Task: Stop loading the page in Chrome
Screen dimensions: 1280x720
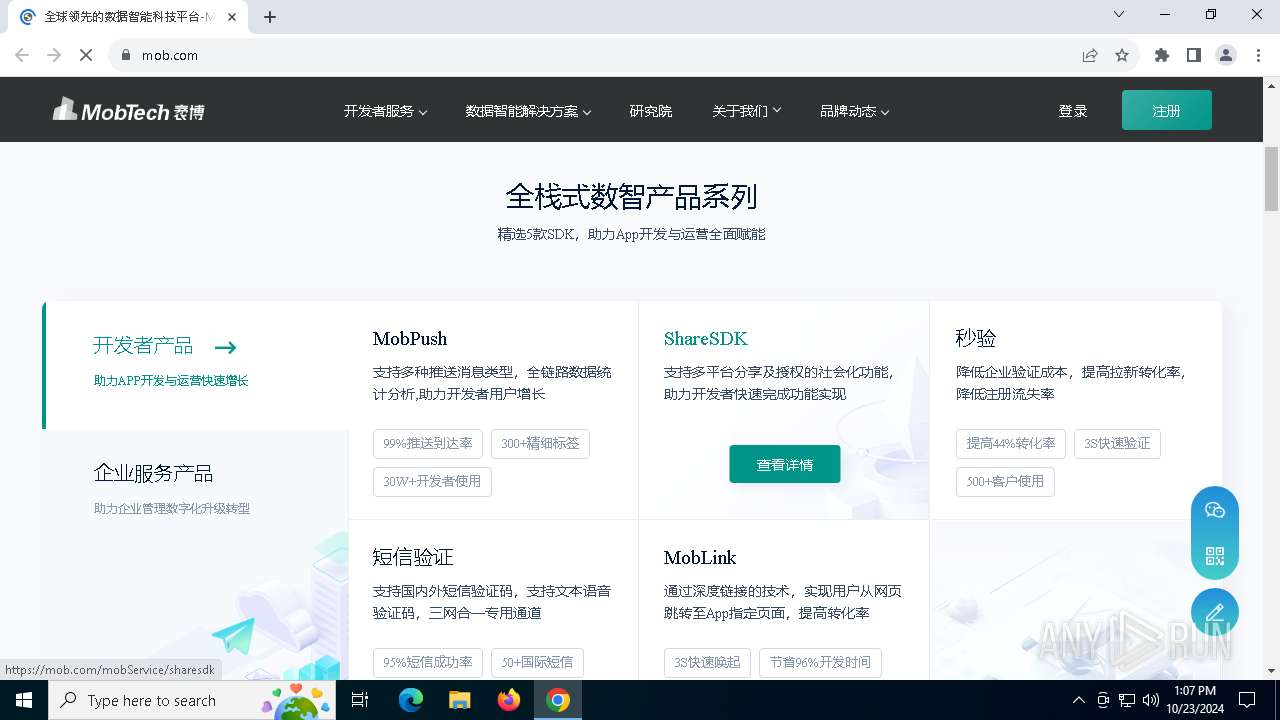Action: [86, 55]
